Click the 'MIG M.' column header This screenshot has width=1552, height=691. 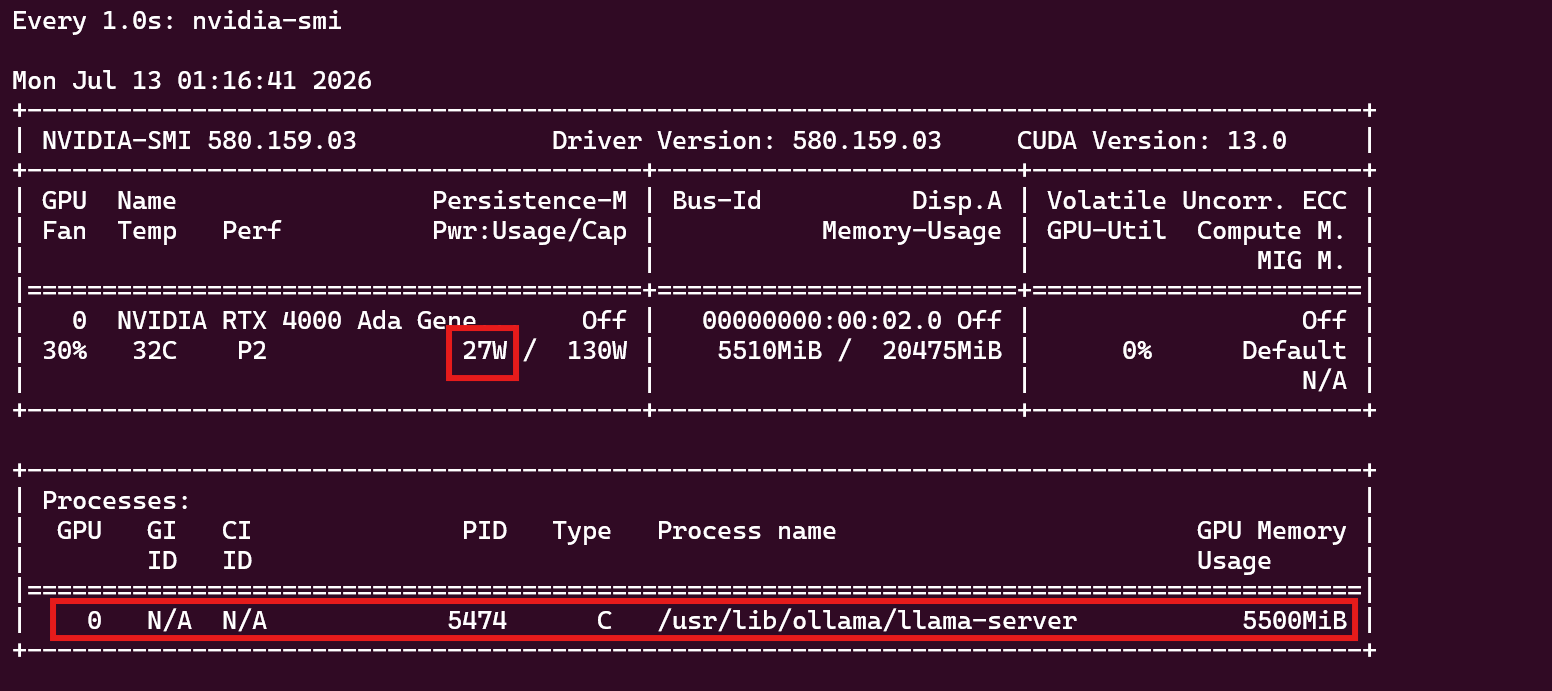click(1302, 261)
